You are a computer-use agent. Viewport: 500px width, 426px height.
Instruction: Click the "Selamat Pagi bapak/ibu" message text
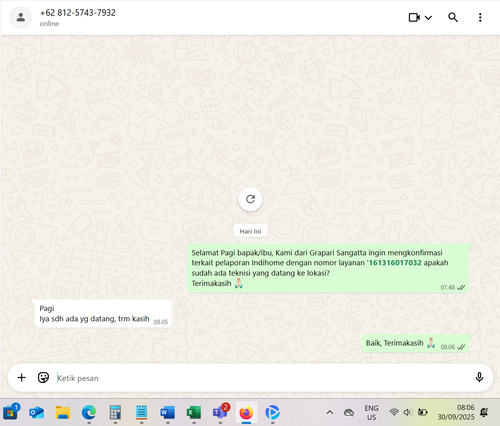[320, 268]
